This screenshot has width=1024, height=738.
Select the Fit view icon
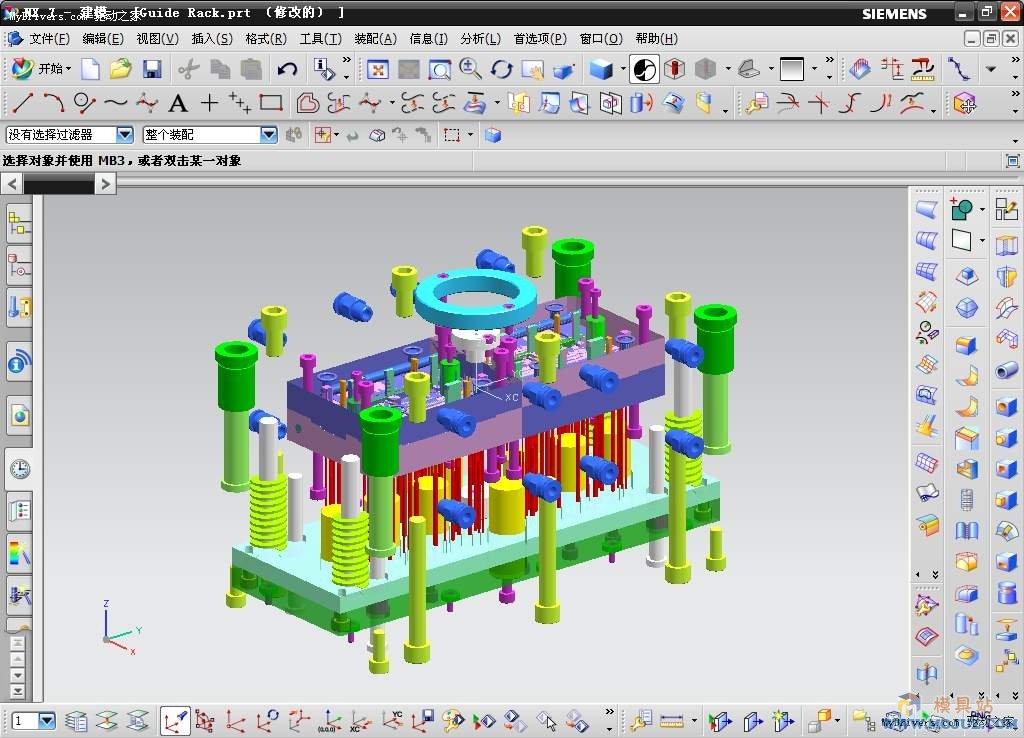point(377,69)
